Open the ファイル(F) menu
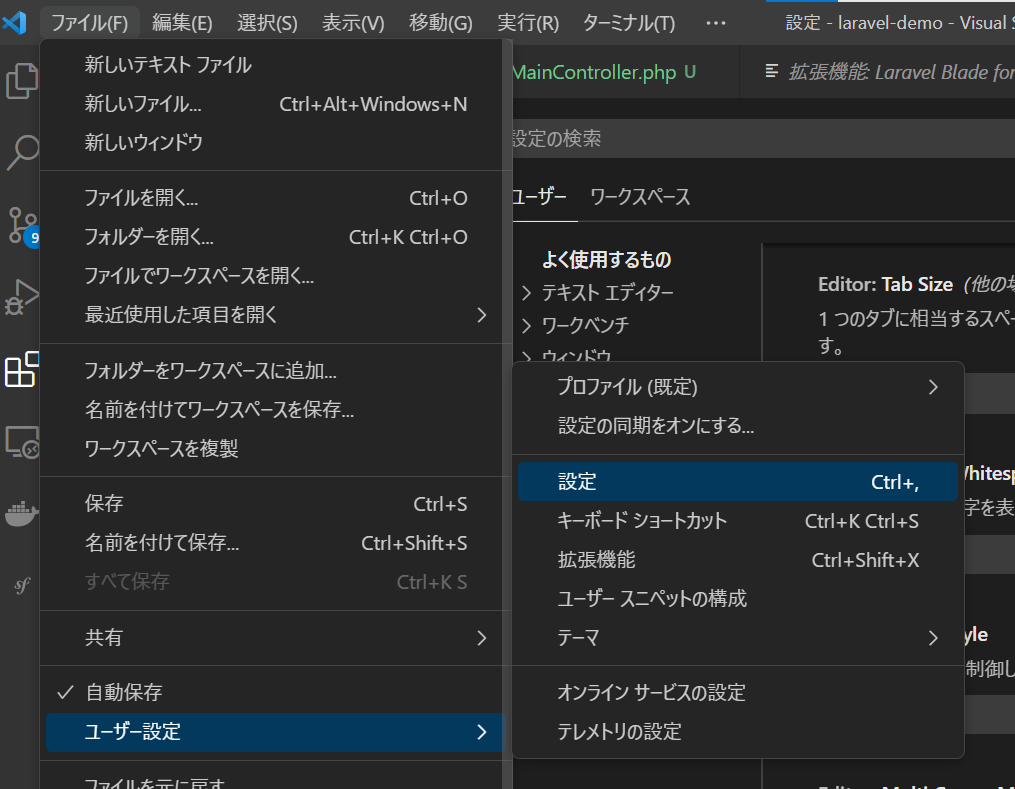Screen dimensions: 1015x789 pyautogui.click(x=89, y=23)
